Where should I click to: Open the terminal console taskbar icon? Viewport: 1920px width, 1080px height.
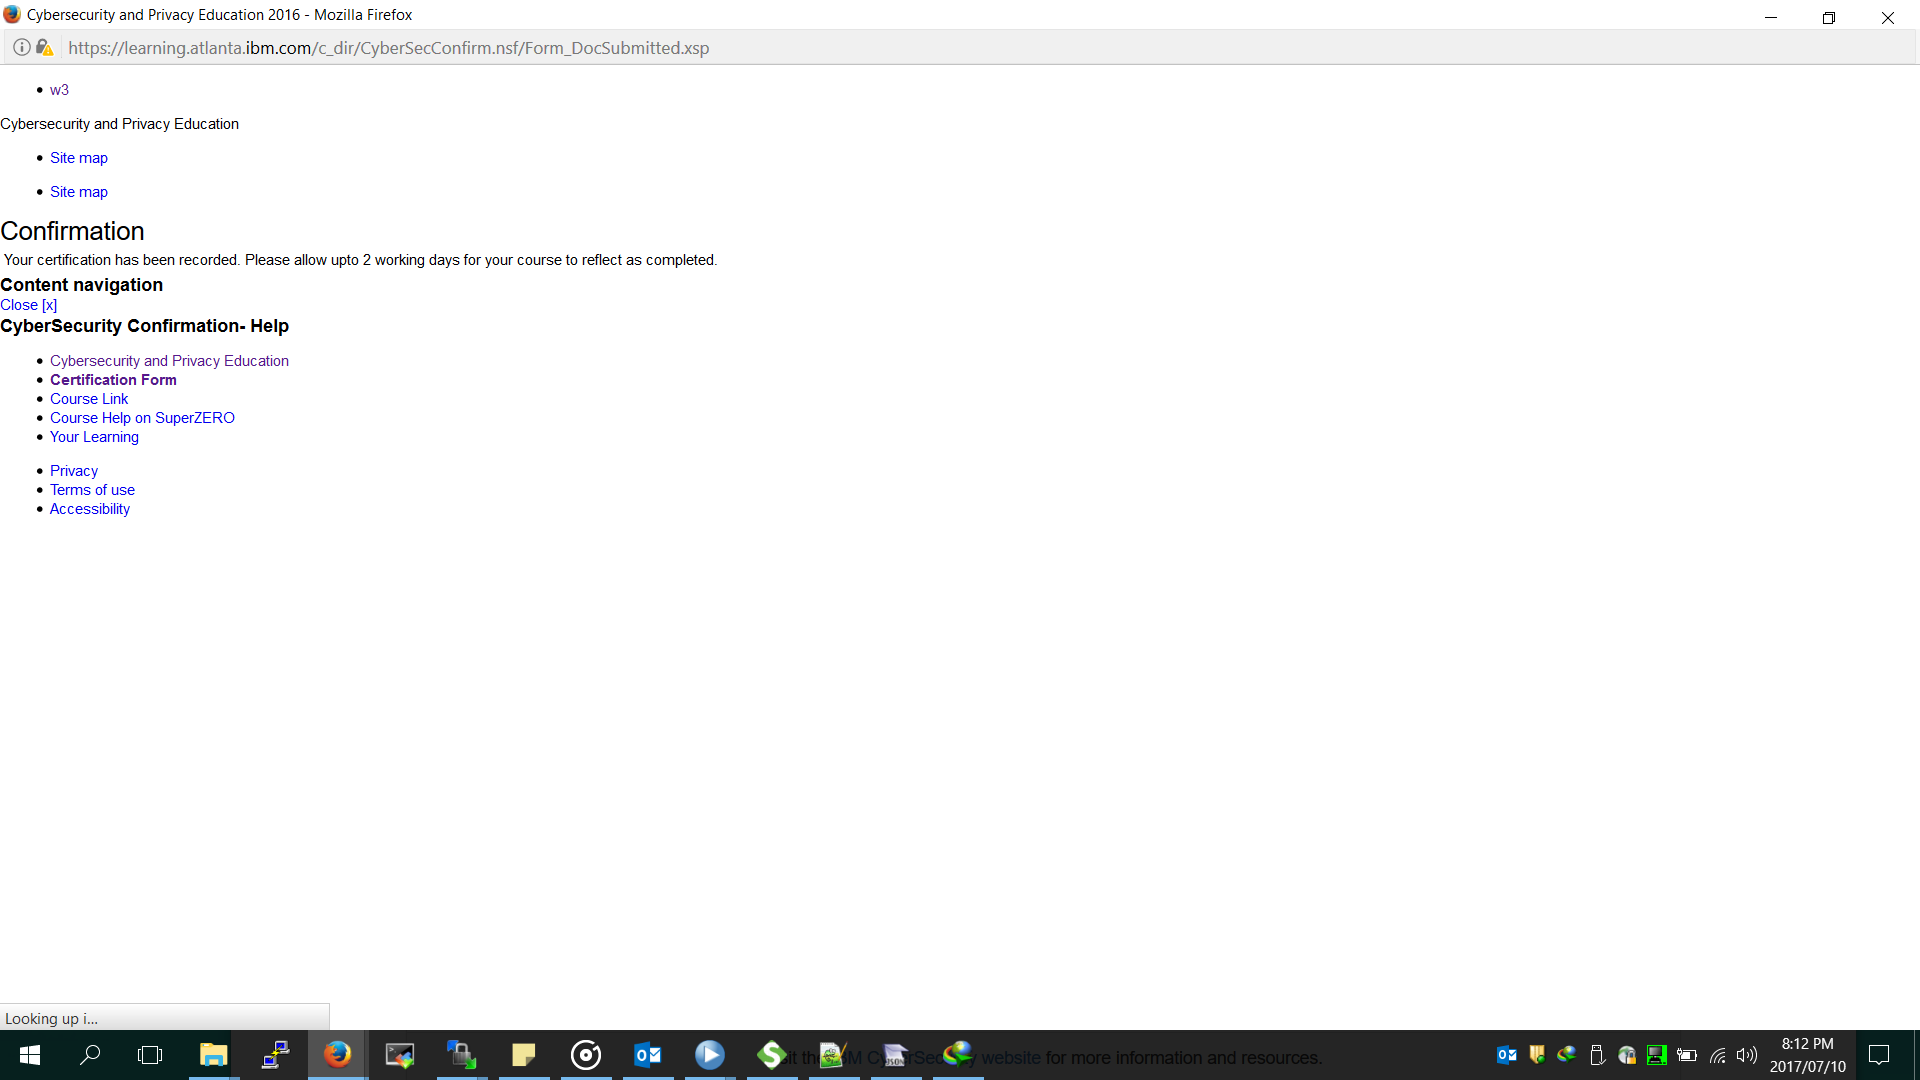tap(399, 1055)
